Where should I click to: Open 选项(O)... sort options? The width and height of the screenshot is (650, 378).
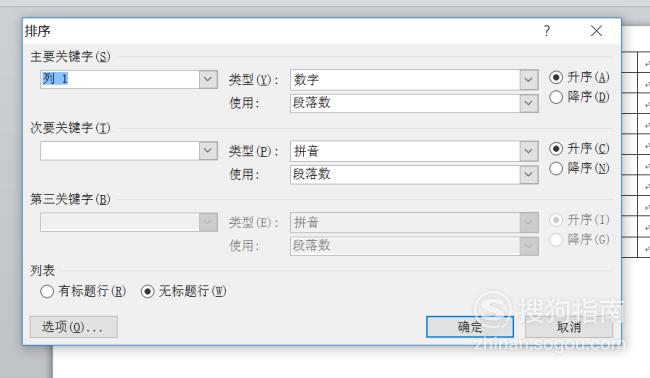coord(73,327)
